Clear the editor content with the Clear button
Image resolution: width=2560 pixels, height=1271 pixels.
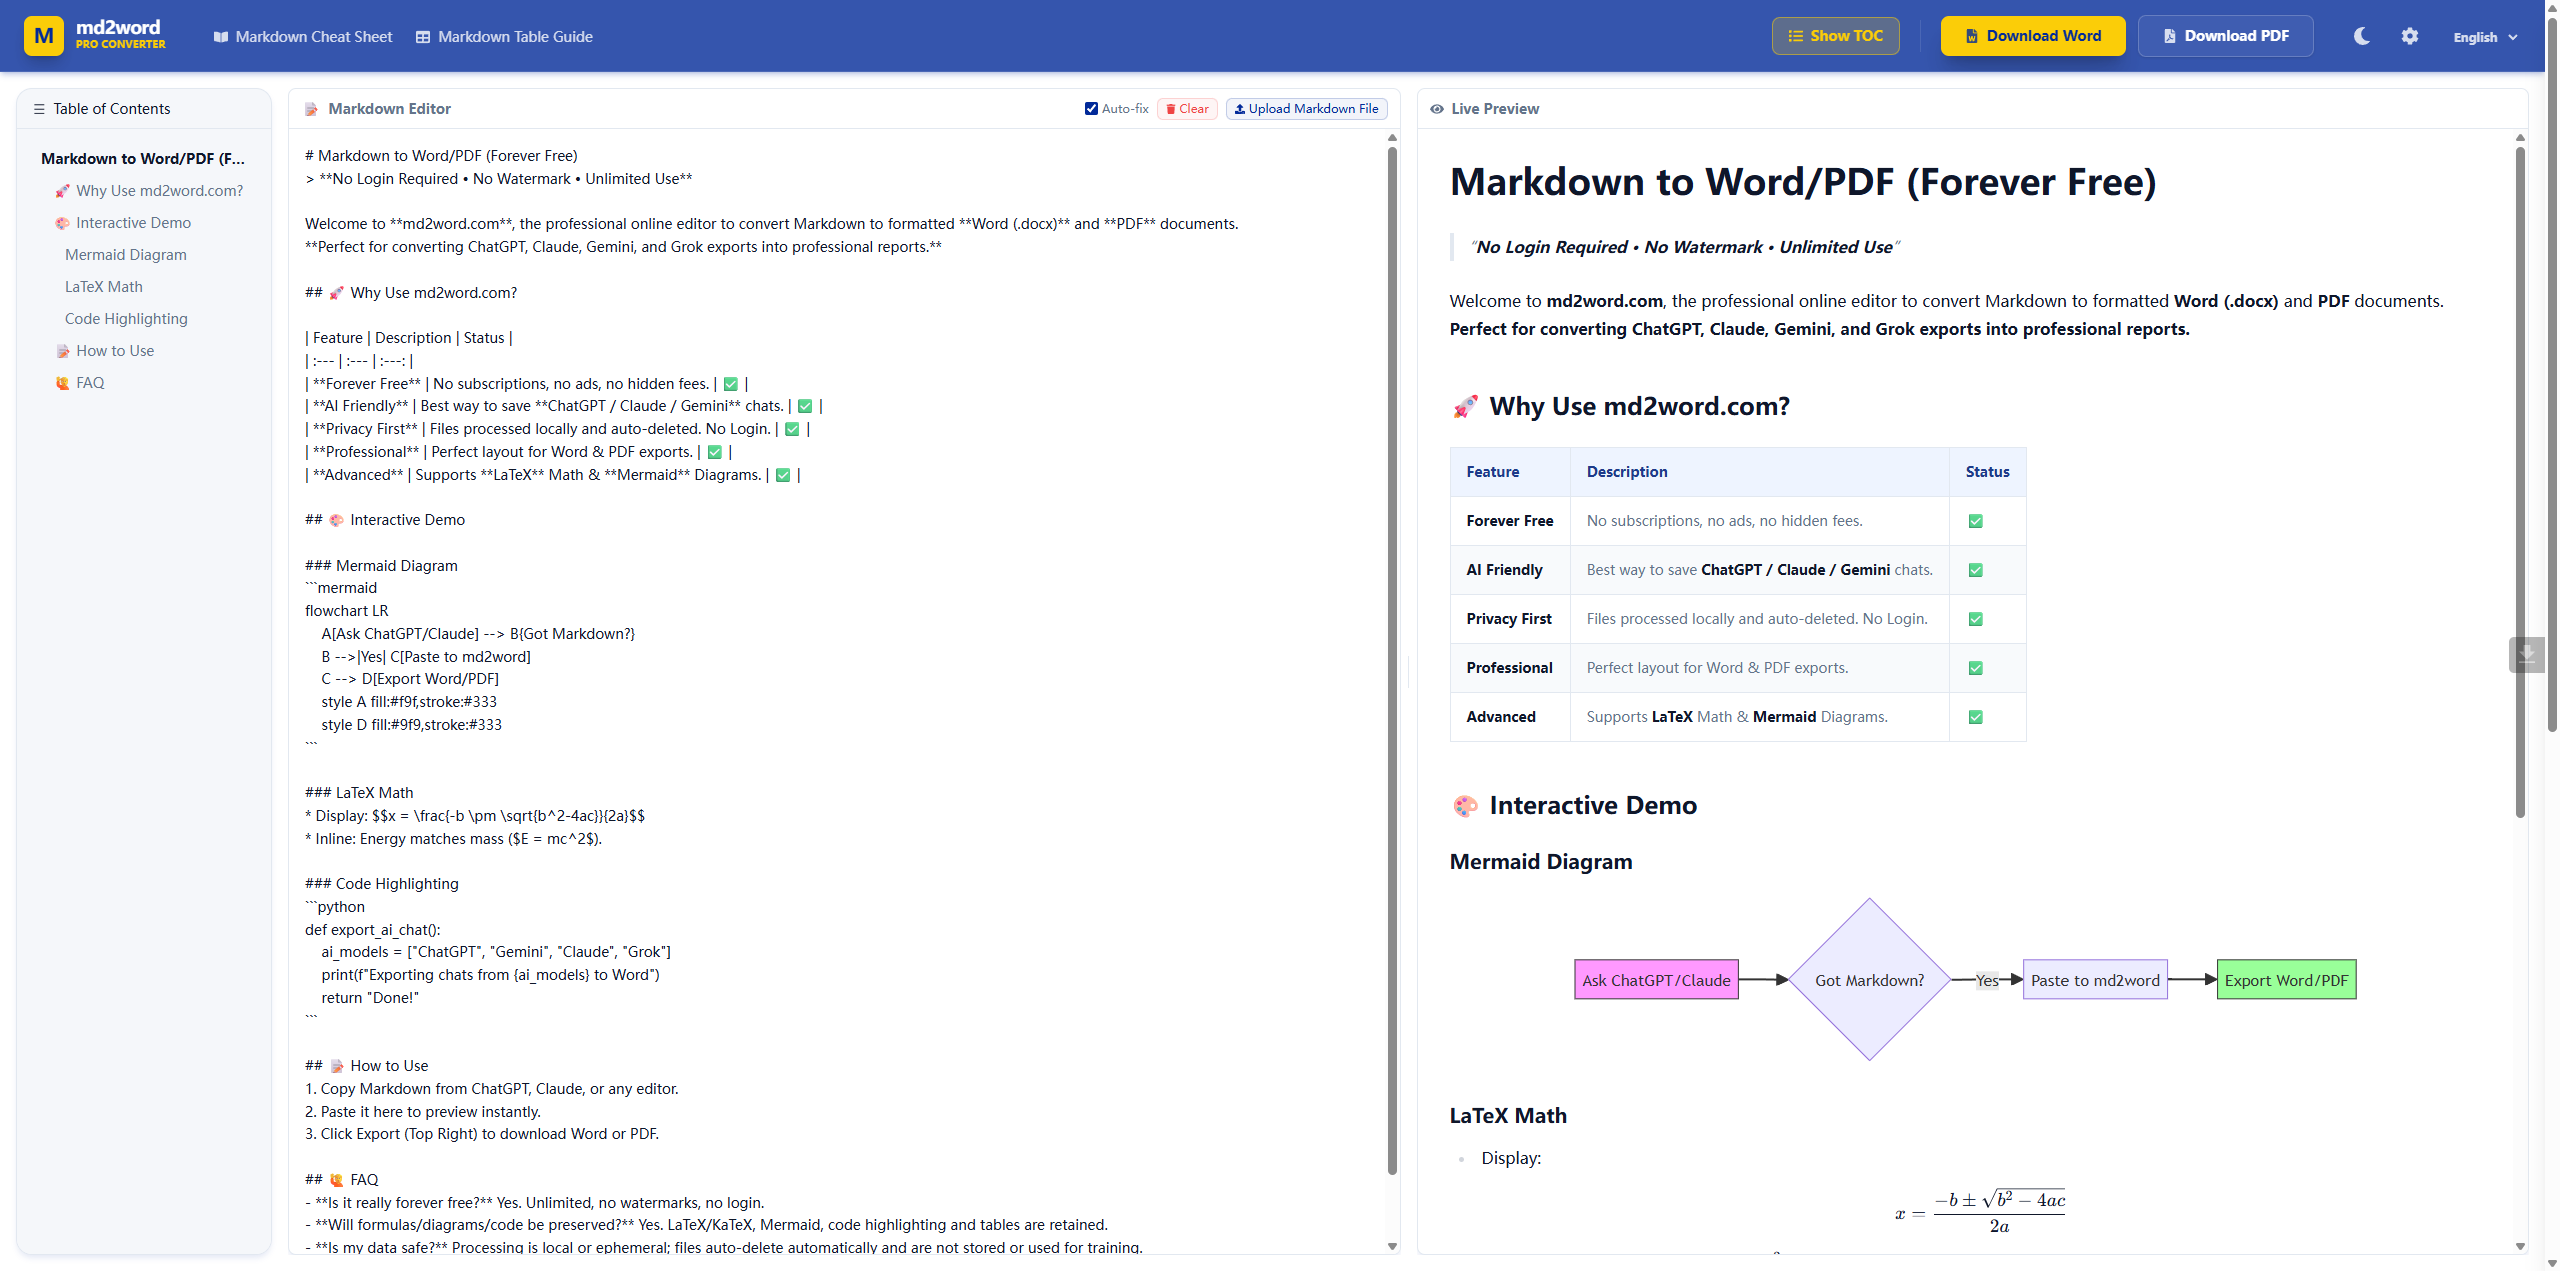pos(1186,108)
